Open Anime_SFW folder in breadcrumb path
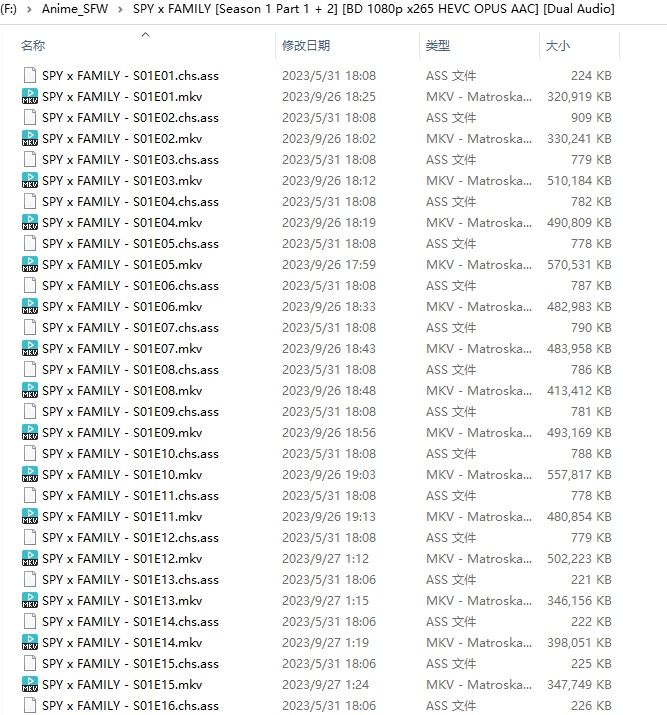The image size is (667, 715). coord(75,9)
